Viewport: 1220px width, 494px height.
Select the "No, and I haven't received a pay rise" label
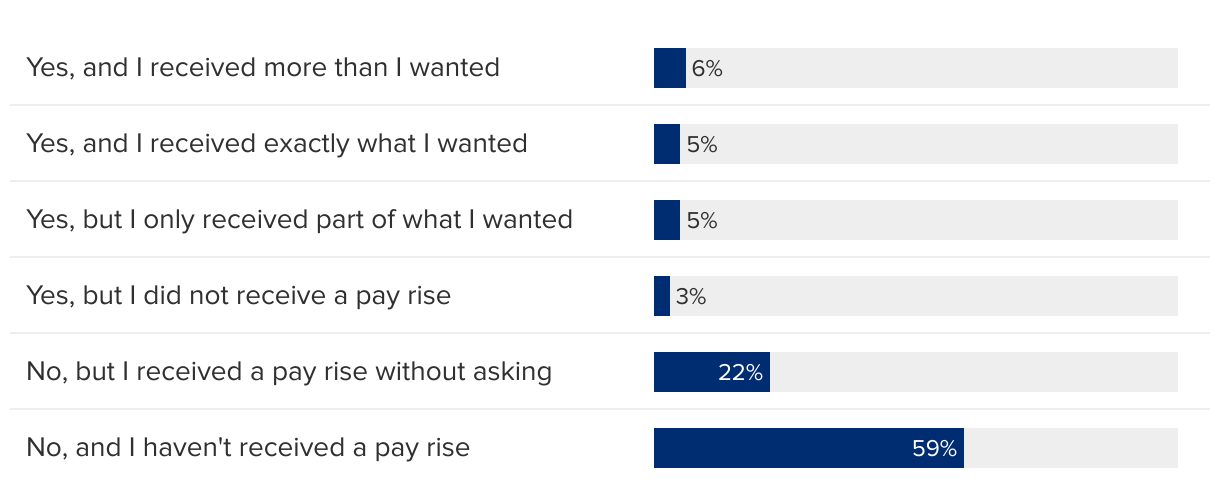coord(247,448)
